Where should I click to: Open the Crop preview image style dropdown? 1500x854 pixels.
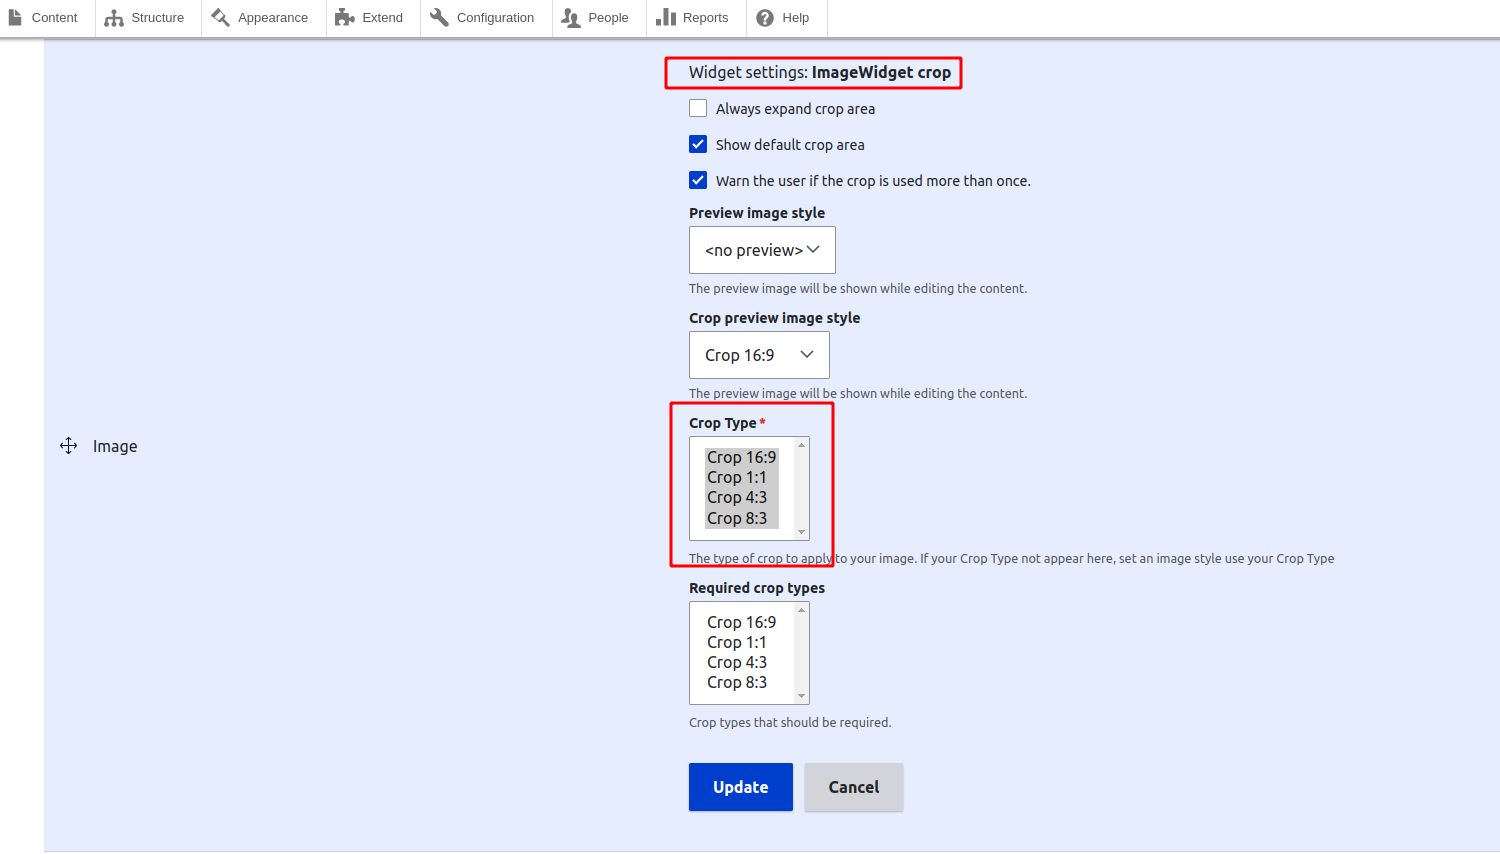[759, 354]
